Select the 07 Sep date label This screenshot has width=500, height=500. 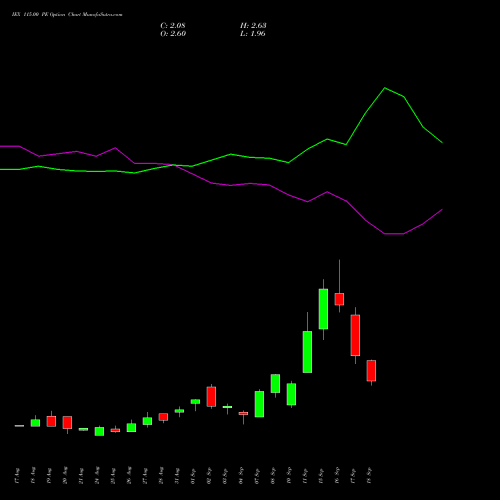click(257, 476)
